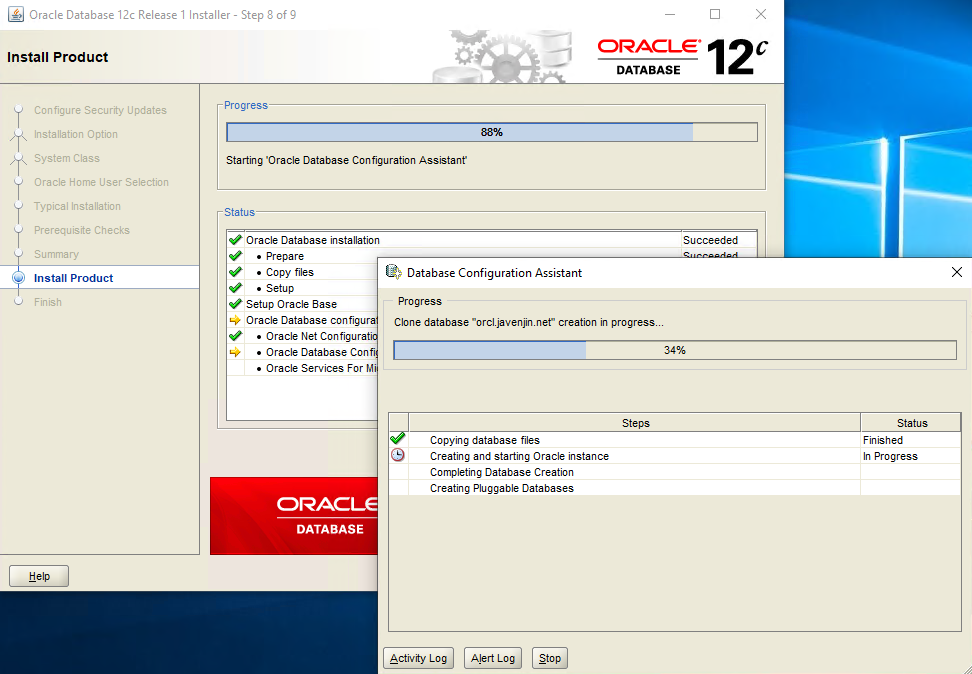The height and width of the screenshot is (674, 972).
Task: Close the Database Configuration Assistant dialog
Action: tap(957, 272)
